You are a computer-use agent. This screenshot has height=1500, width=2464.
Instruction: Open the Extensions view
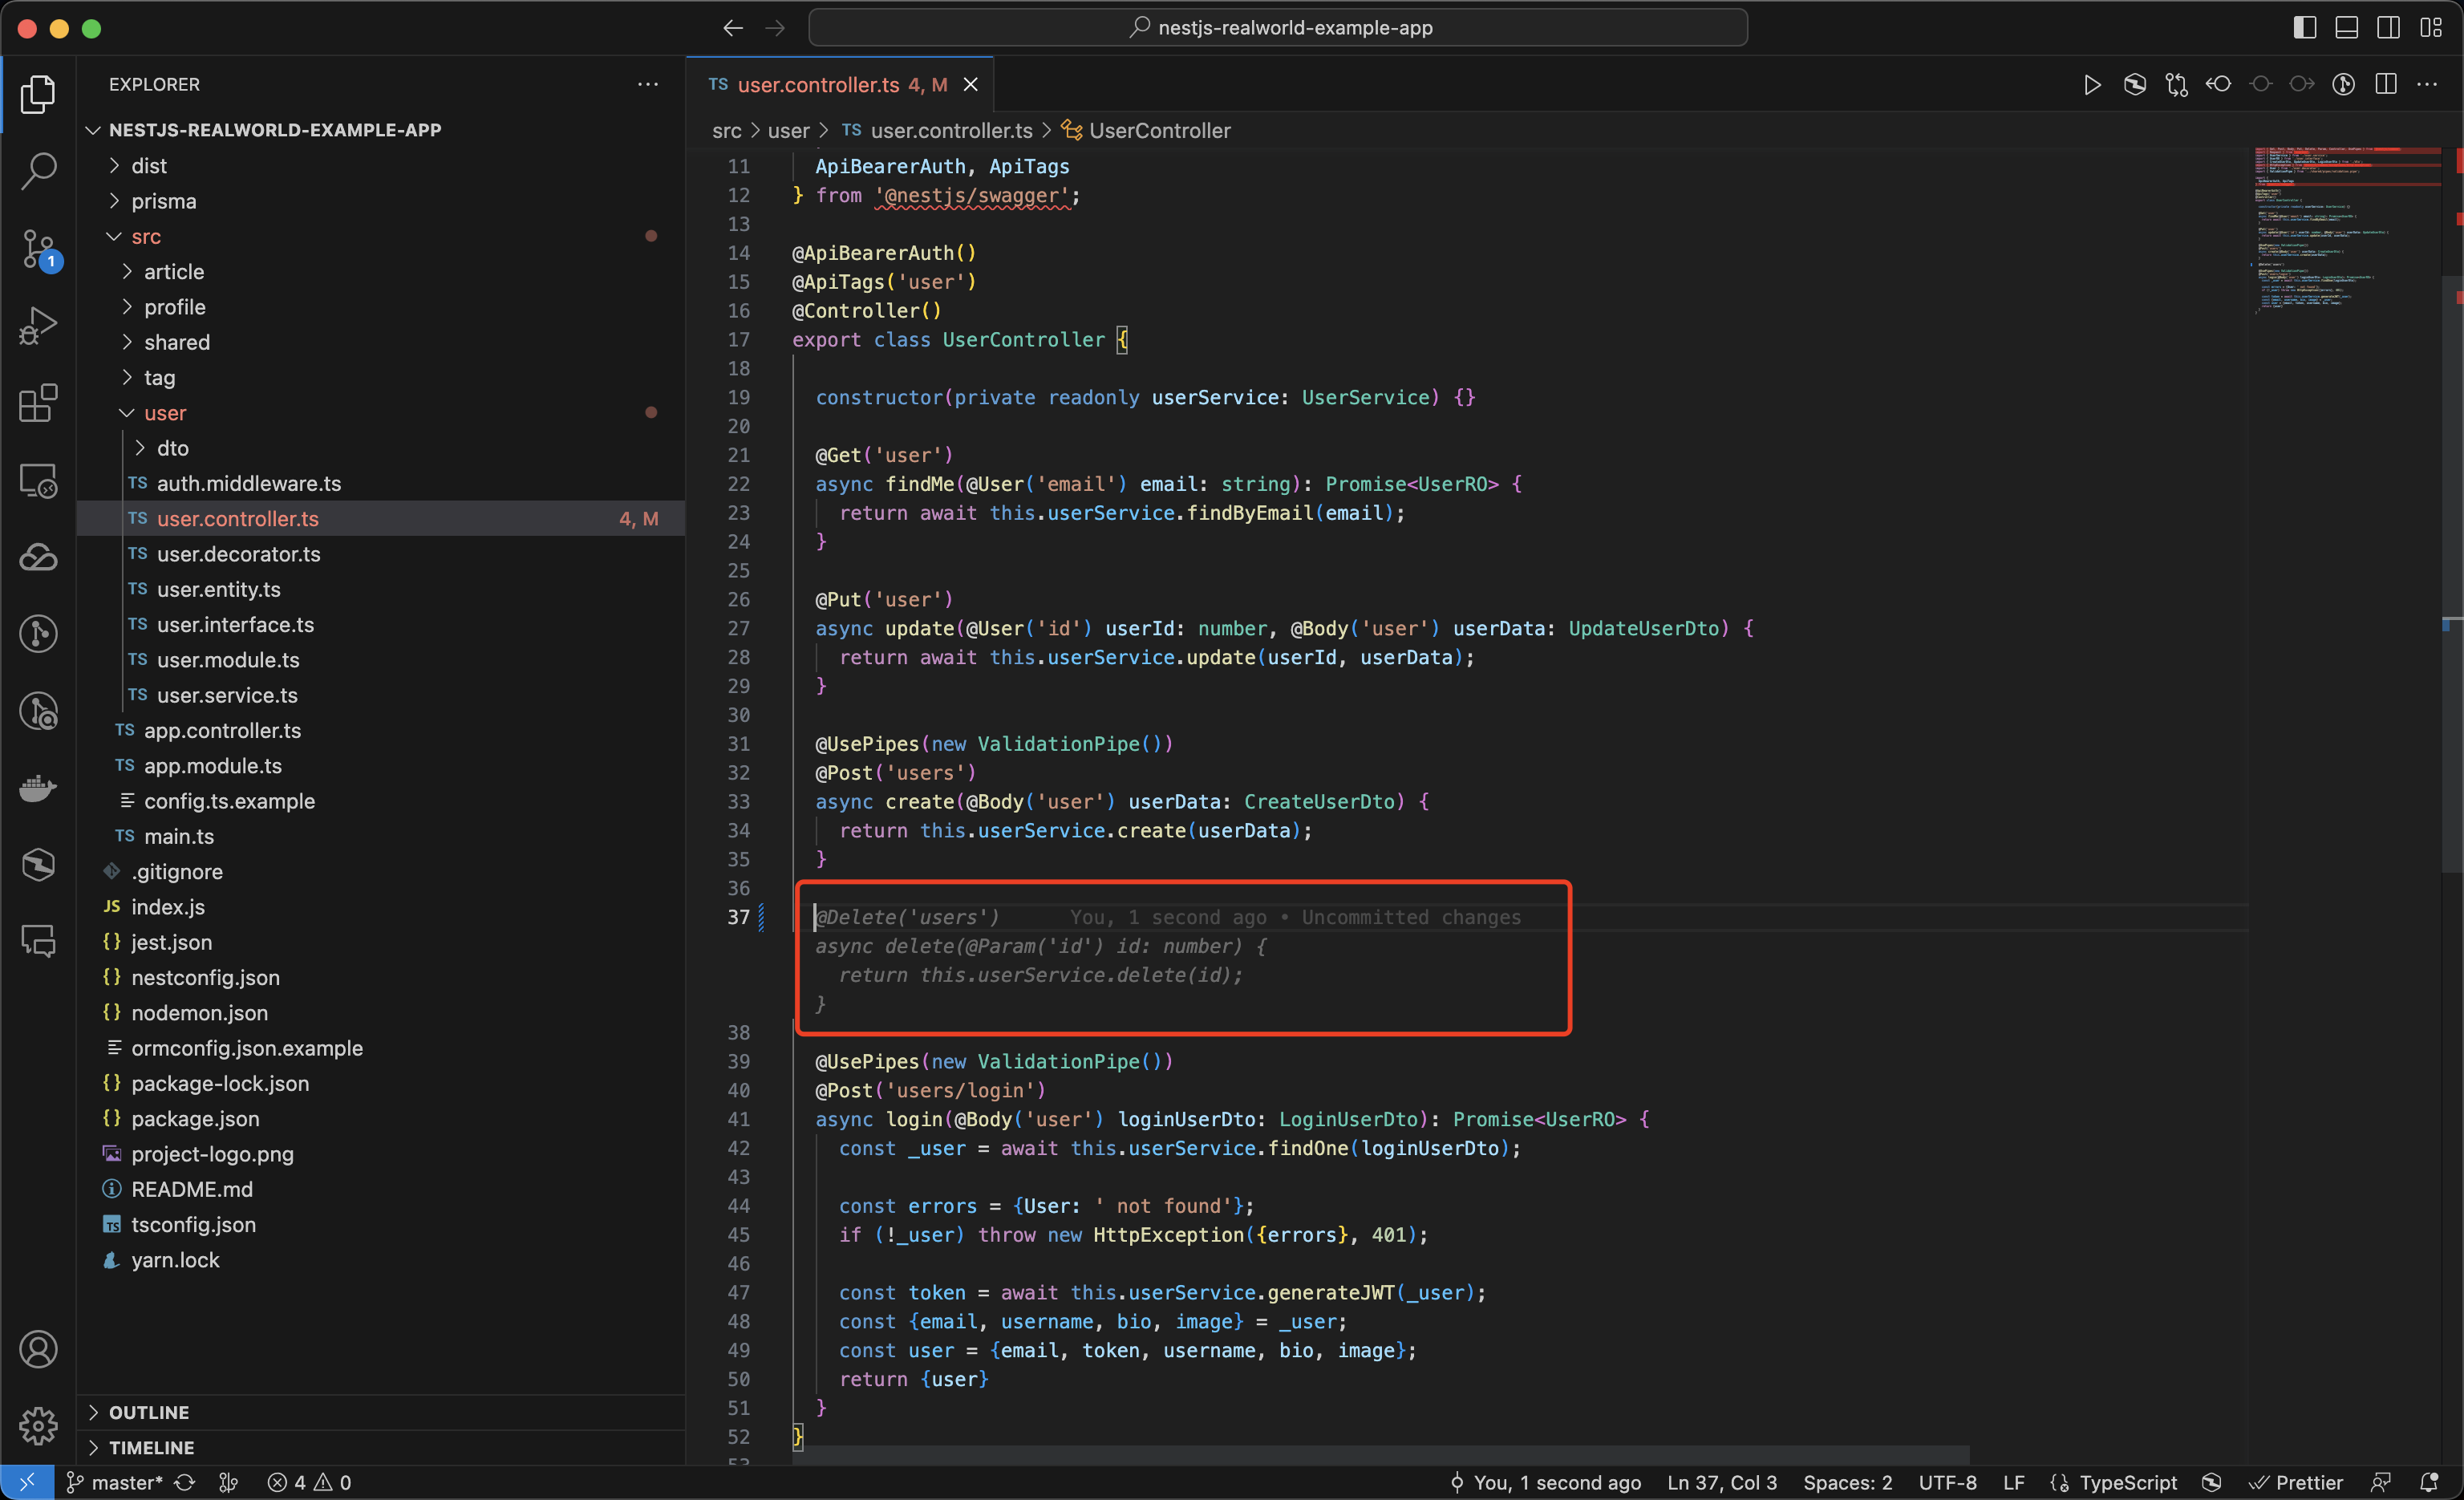click(x=38, y=403)
